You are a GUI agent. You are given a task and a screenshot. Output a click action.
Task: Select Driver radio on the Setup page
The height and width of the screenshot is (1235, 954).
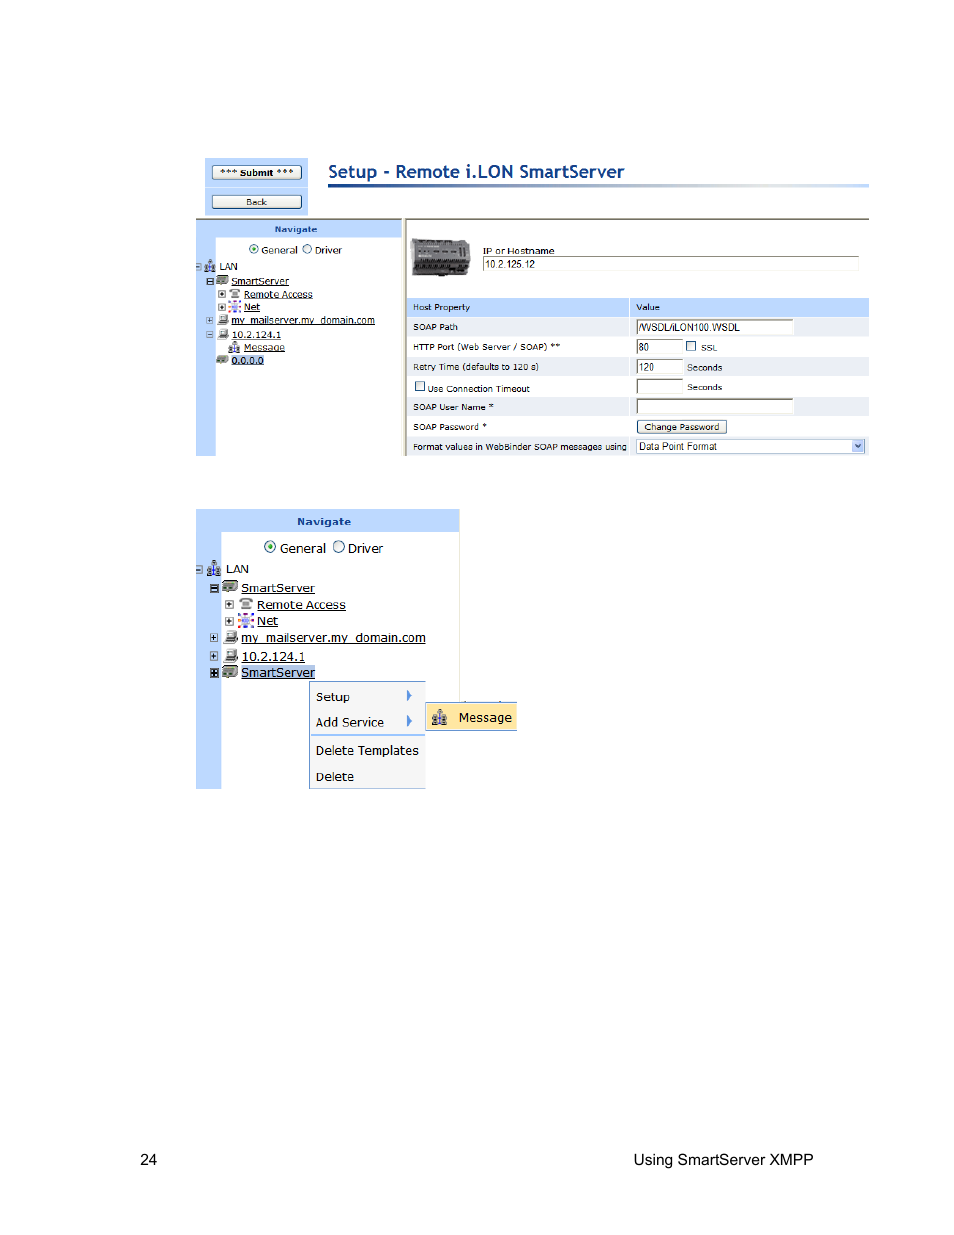click(x=307, y=249)
